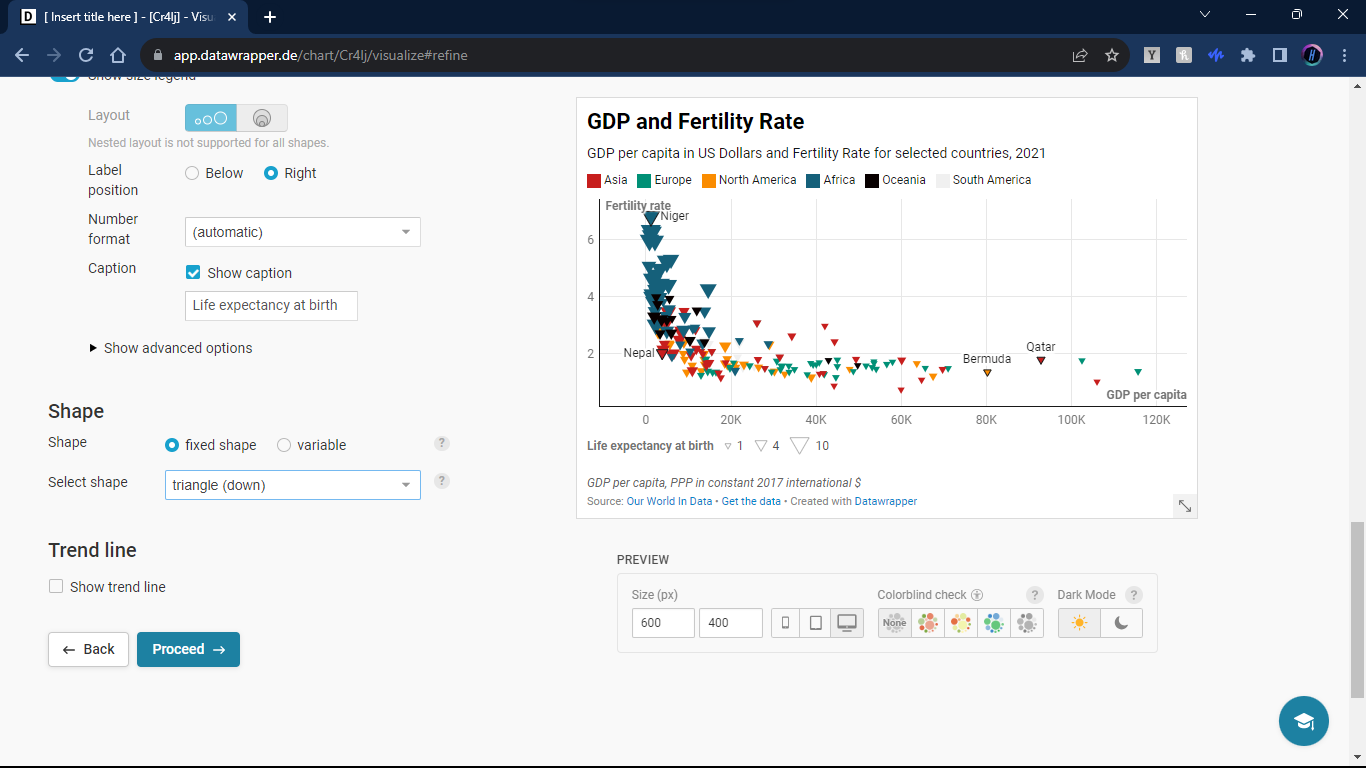Select the Below label position option
This screenshot has height=768, width=1366.
192,173
